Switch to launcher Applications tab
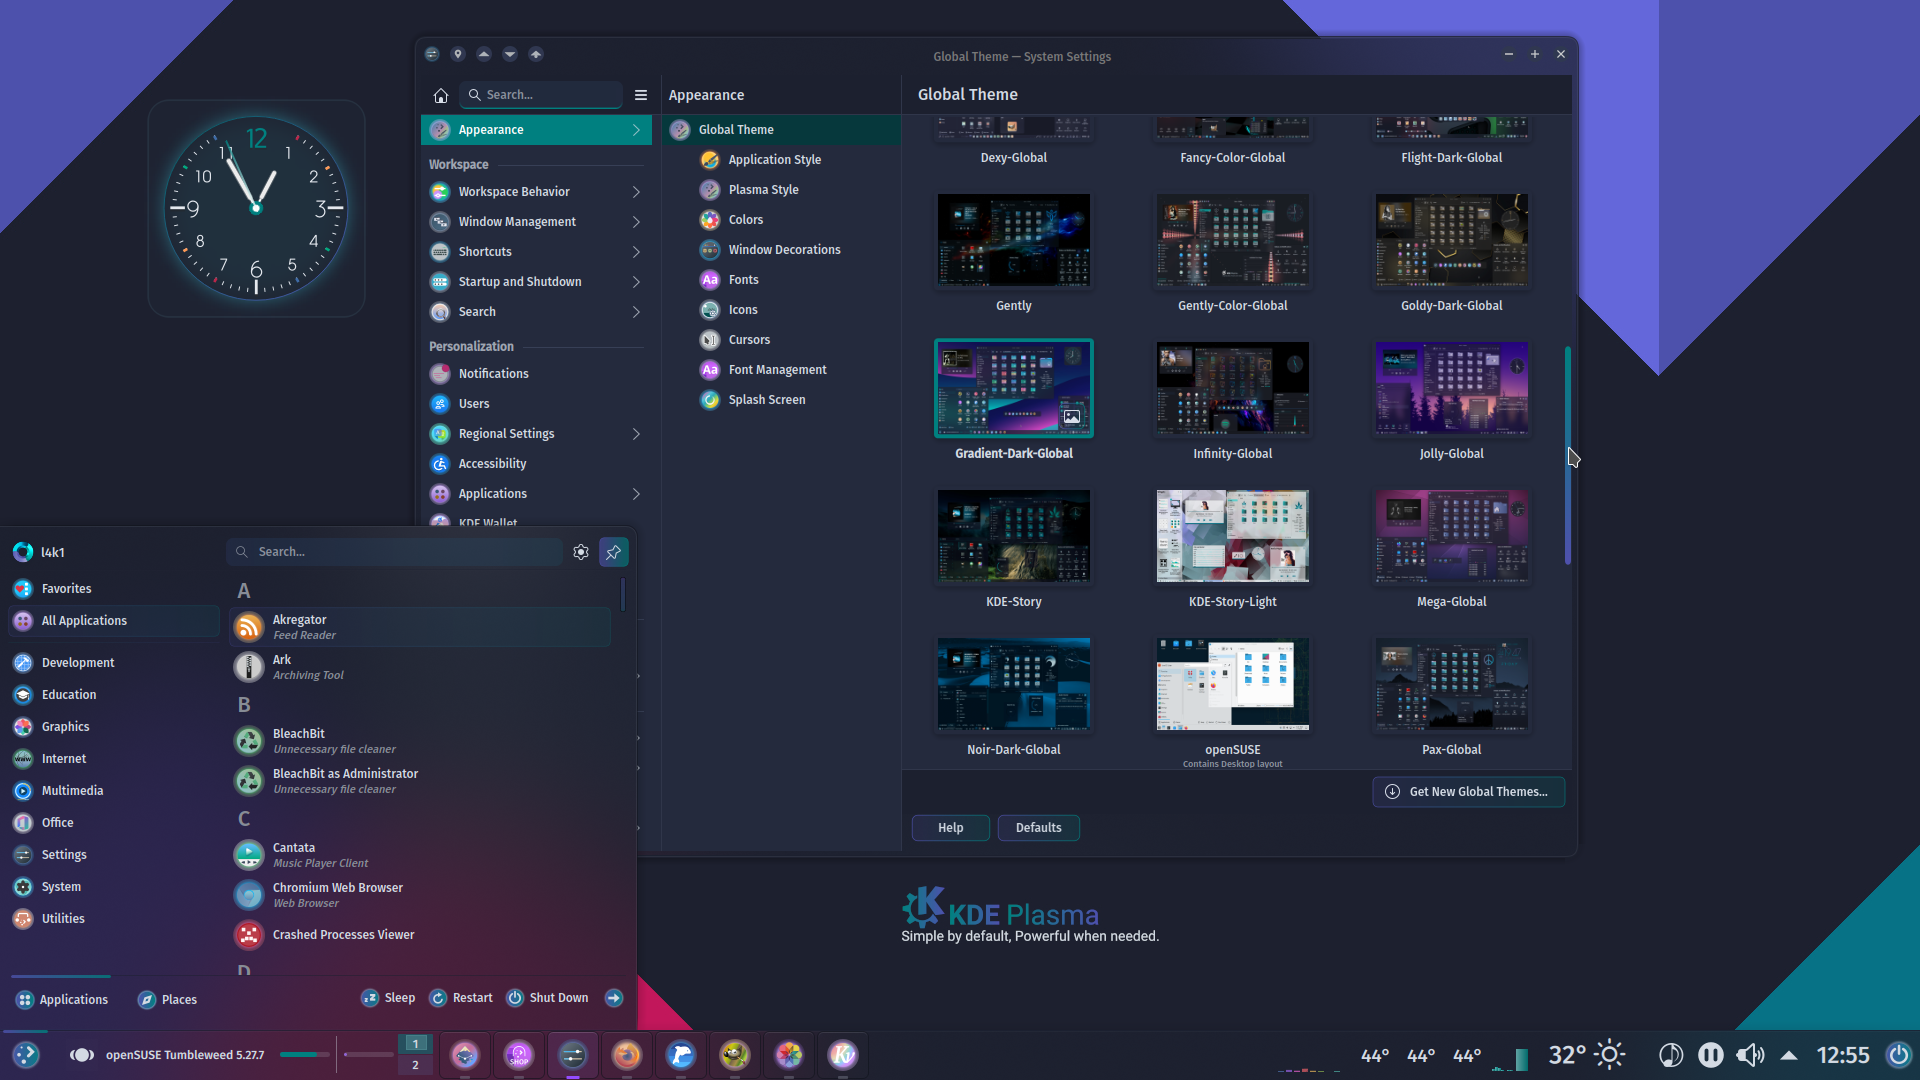The width and height of the screenshot is (1920, 1080). [62, 1000]
